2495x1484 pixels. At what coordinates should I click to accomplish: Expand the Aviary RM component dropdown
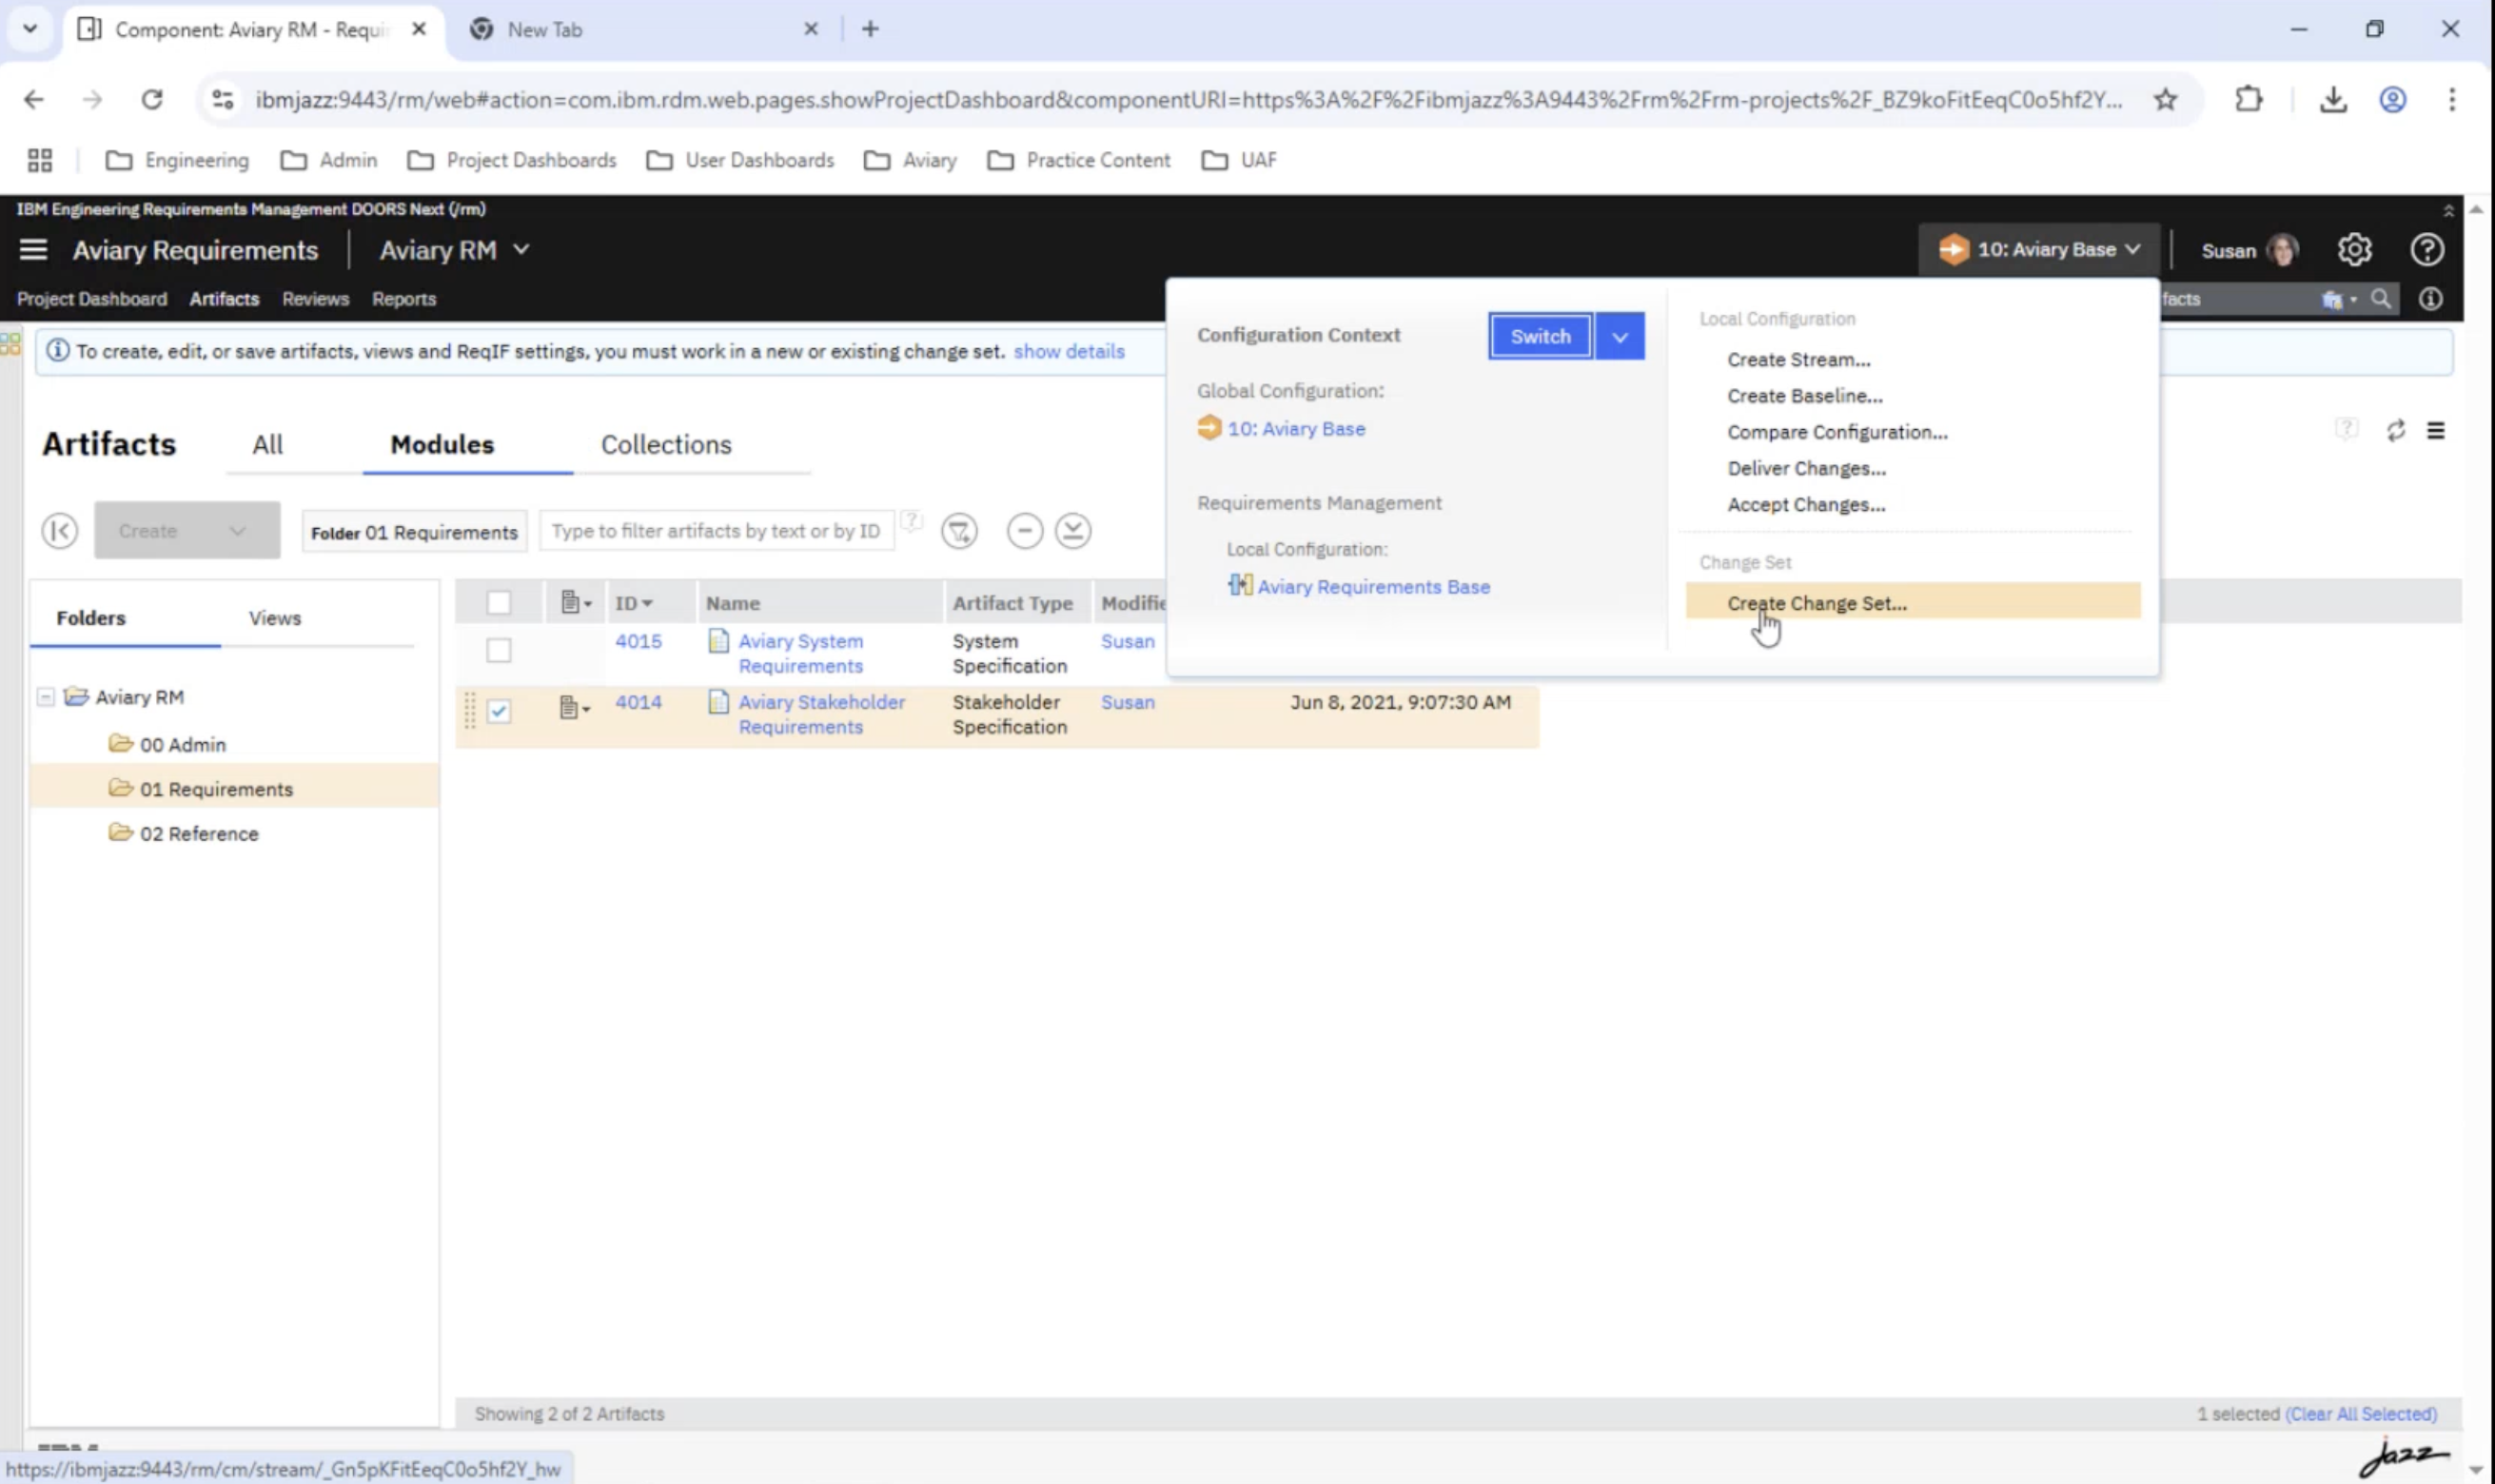coord(521,250)
